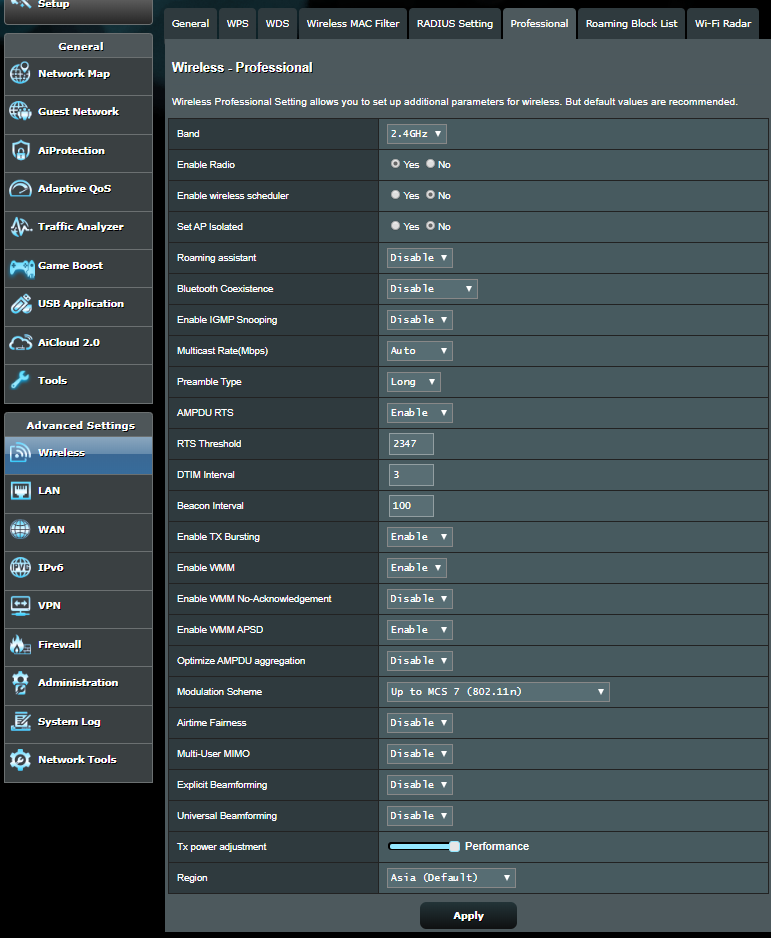
Task: Select Yes for Enable wireless scheduler
Action: tap(396, 196)
